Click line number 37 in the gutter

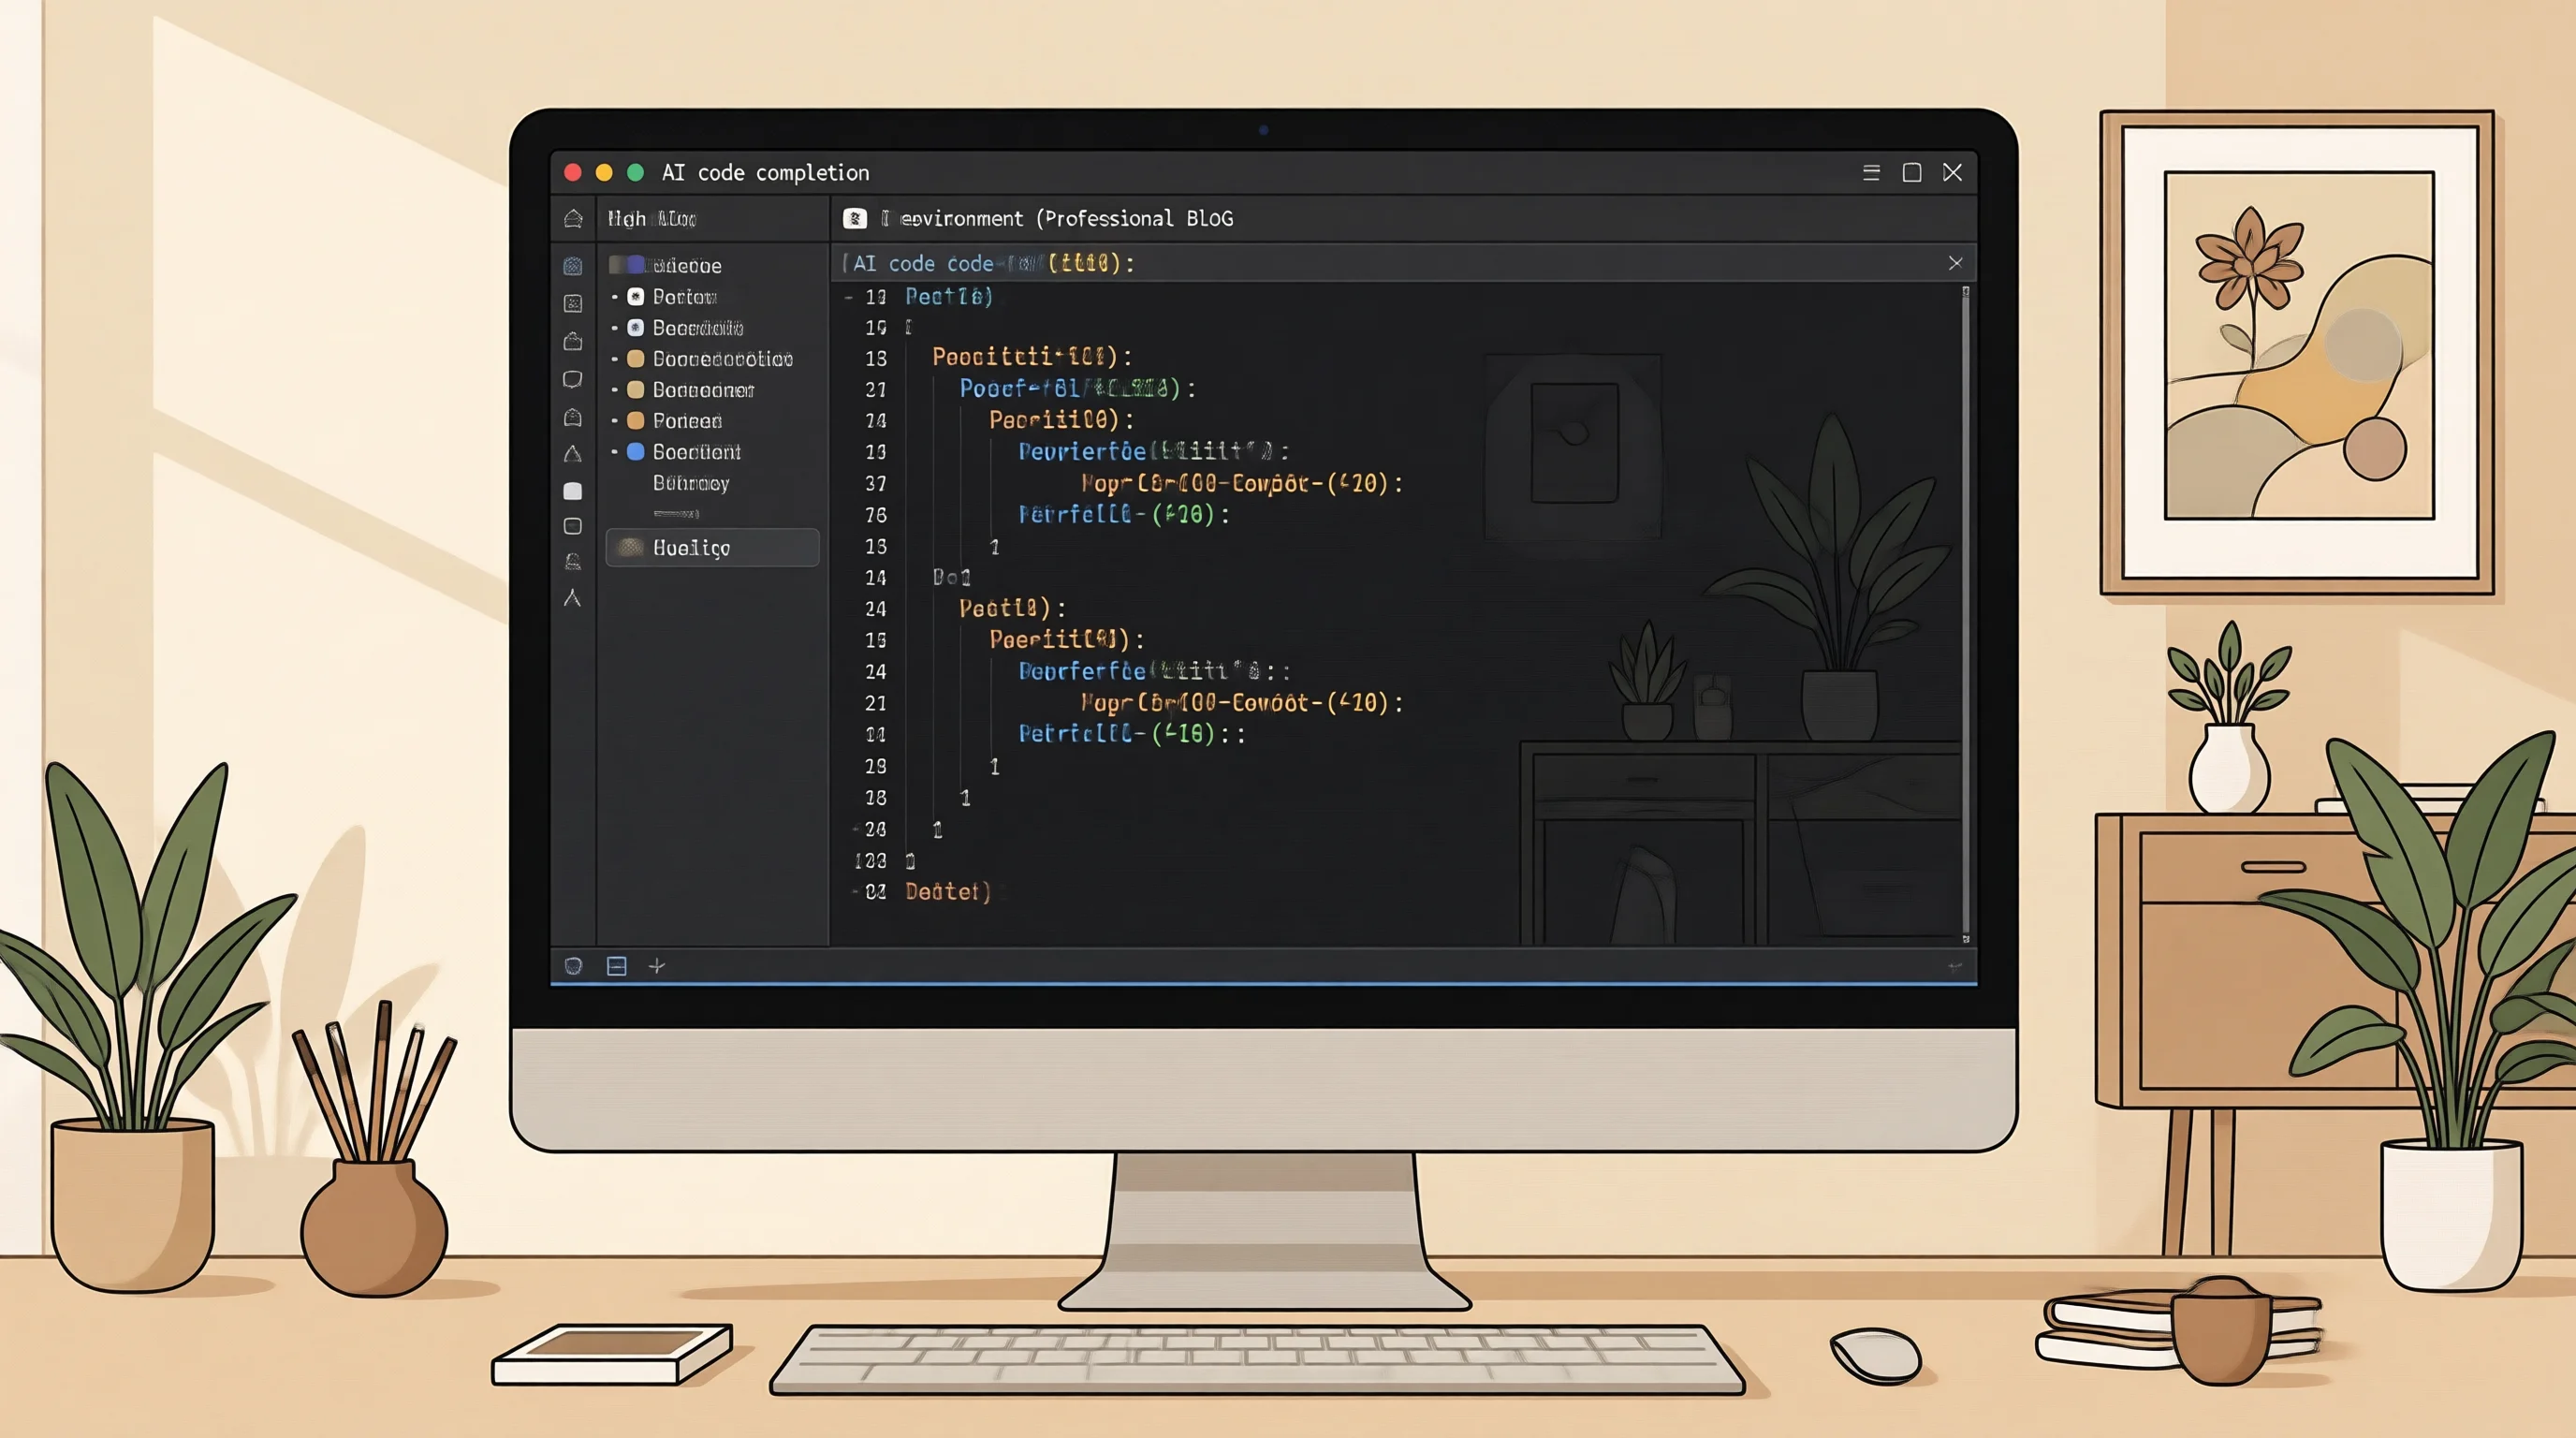click(876, 484)
